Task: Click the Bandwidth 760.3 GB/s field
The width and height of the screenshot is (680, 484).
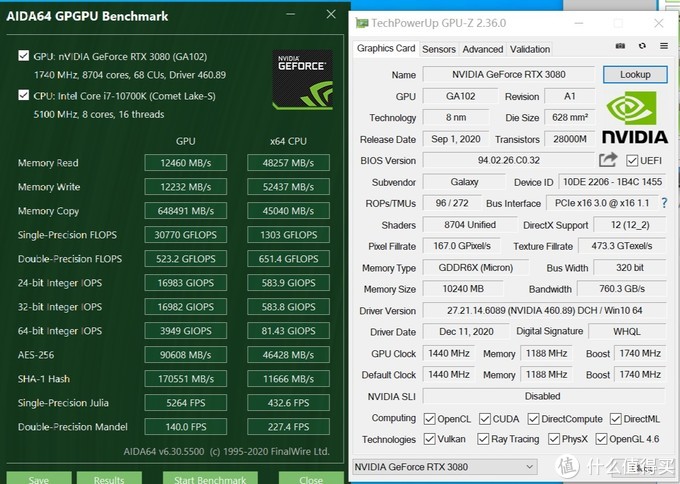Action: click(x=622, y=289)
